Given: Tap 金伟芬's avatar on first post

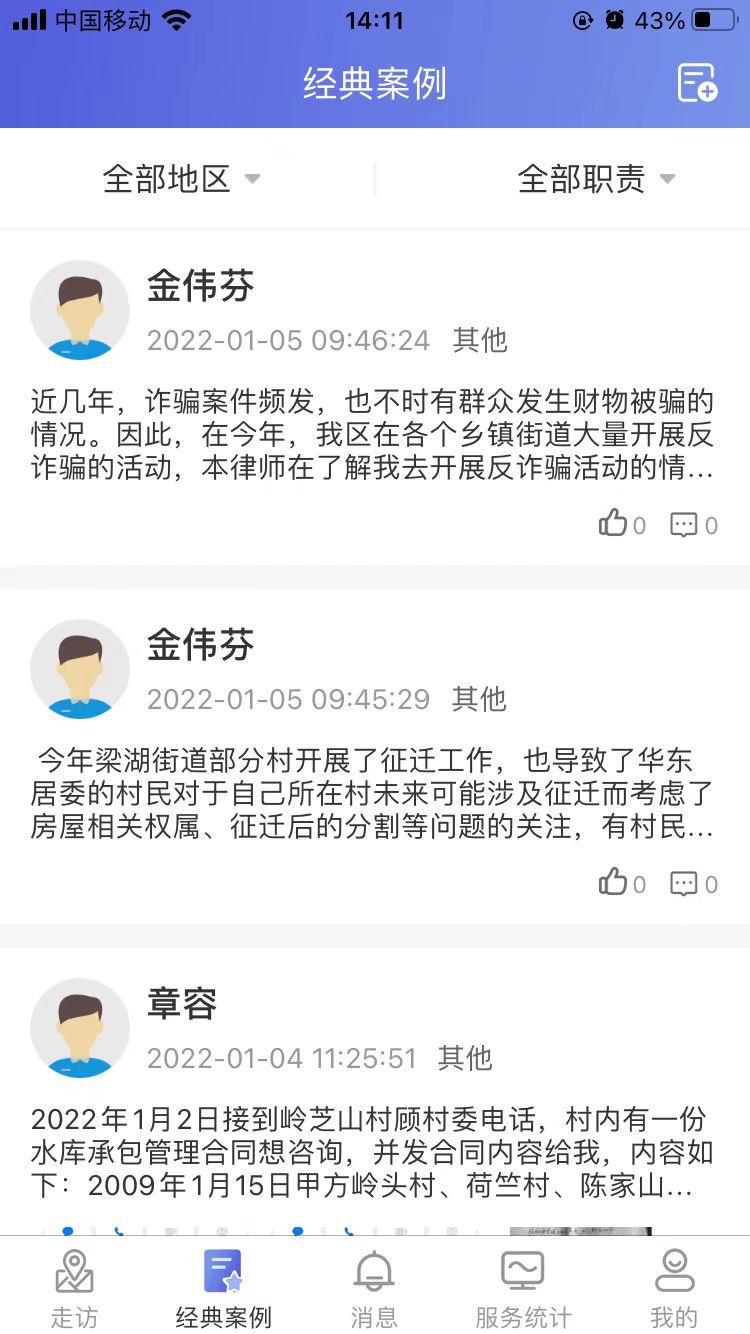Looking at the screenshot, I should tap(80, 310).
